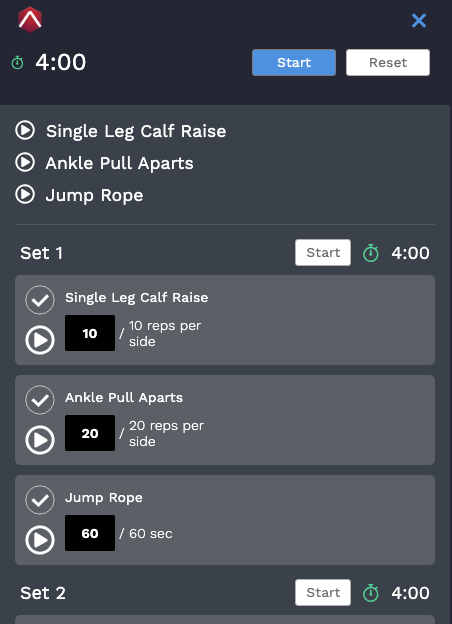
Task: Edit the Ankle Pull Aparts reps field showing 20
Action: (90, 433)
